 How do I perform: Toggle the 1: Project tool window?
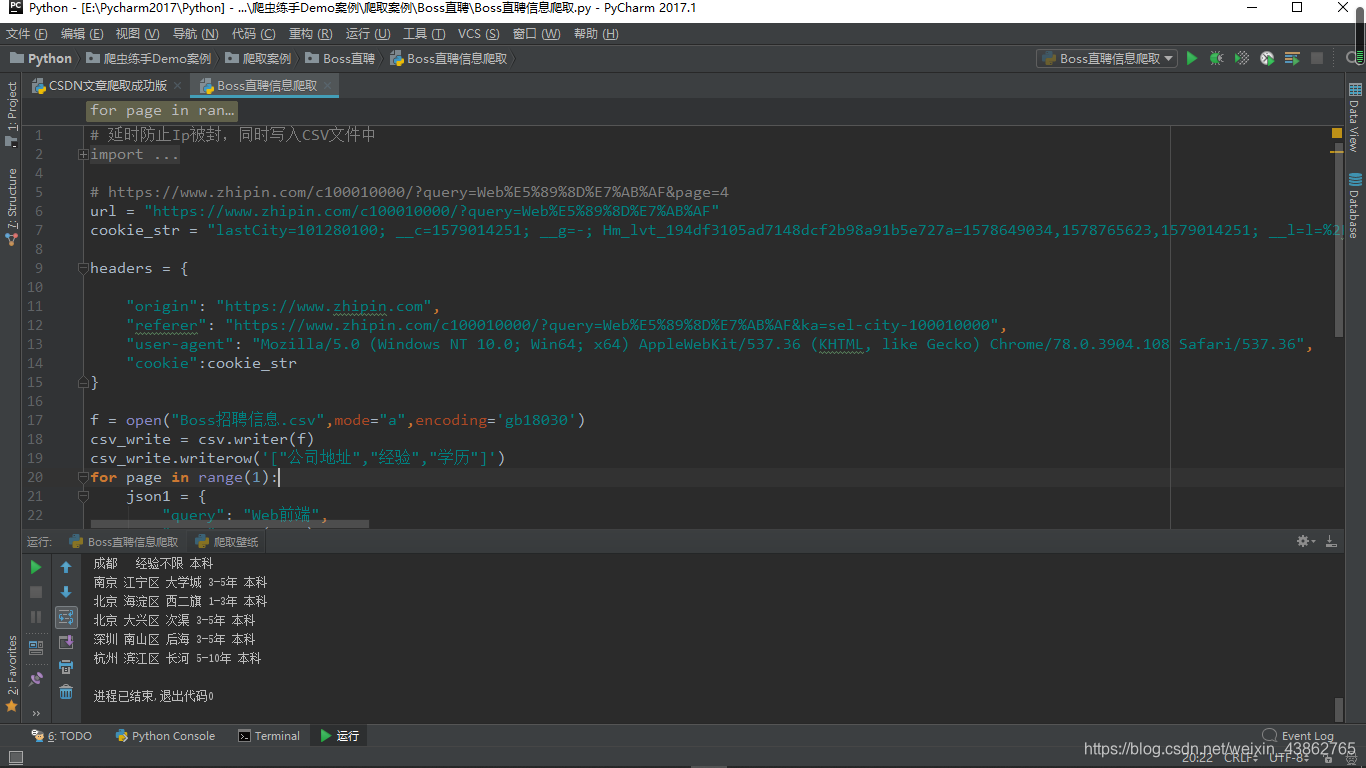click(12, 114)
